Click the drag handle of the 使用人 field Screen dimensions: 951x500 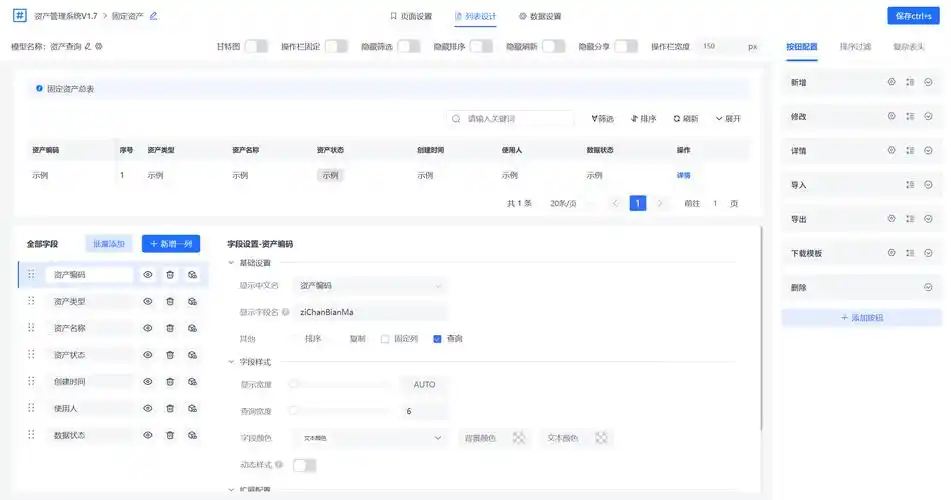click(x=32, y=408)
